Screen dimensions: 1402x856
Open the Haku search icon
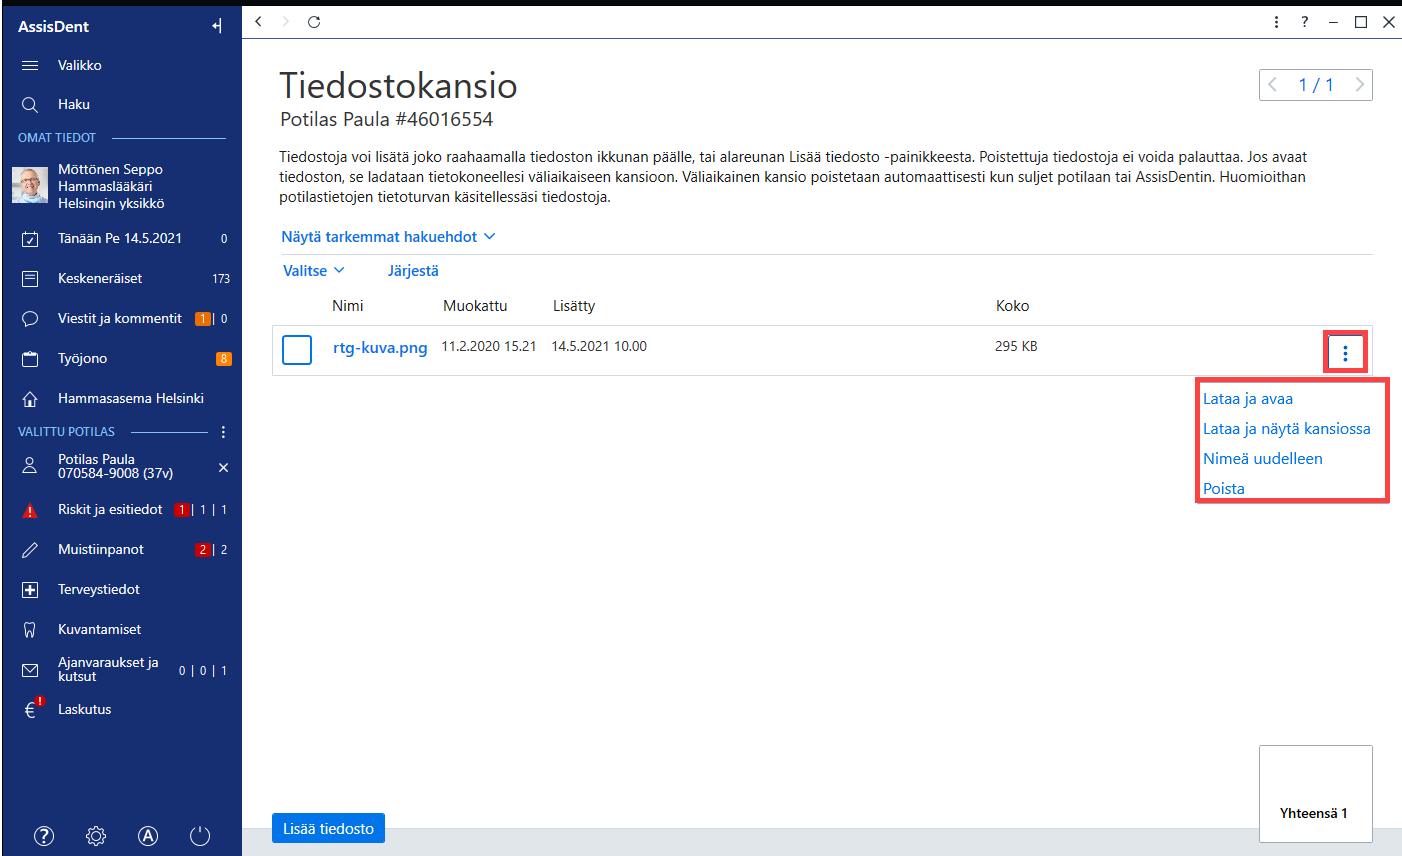tap(30, 104)
